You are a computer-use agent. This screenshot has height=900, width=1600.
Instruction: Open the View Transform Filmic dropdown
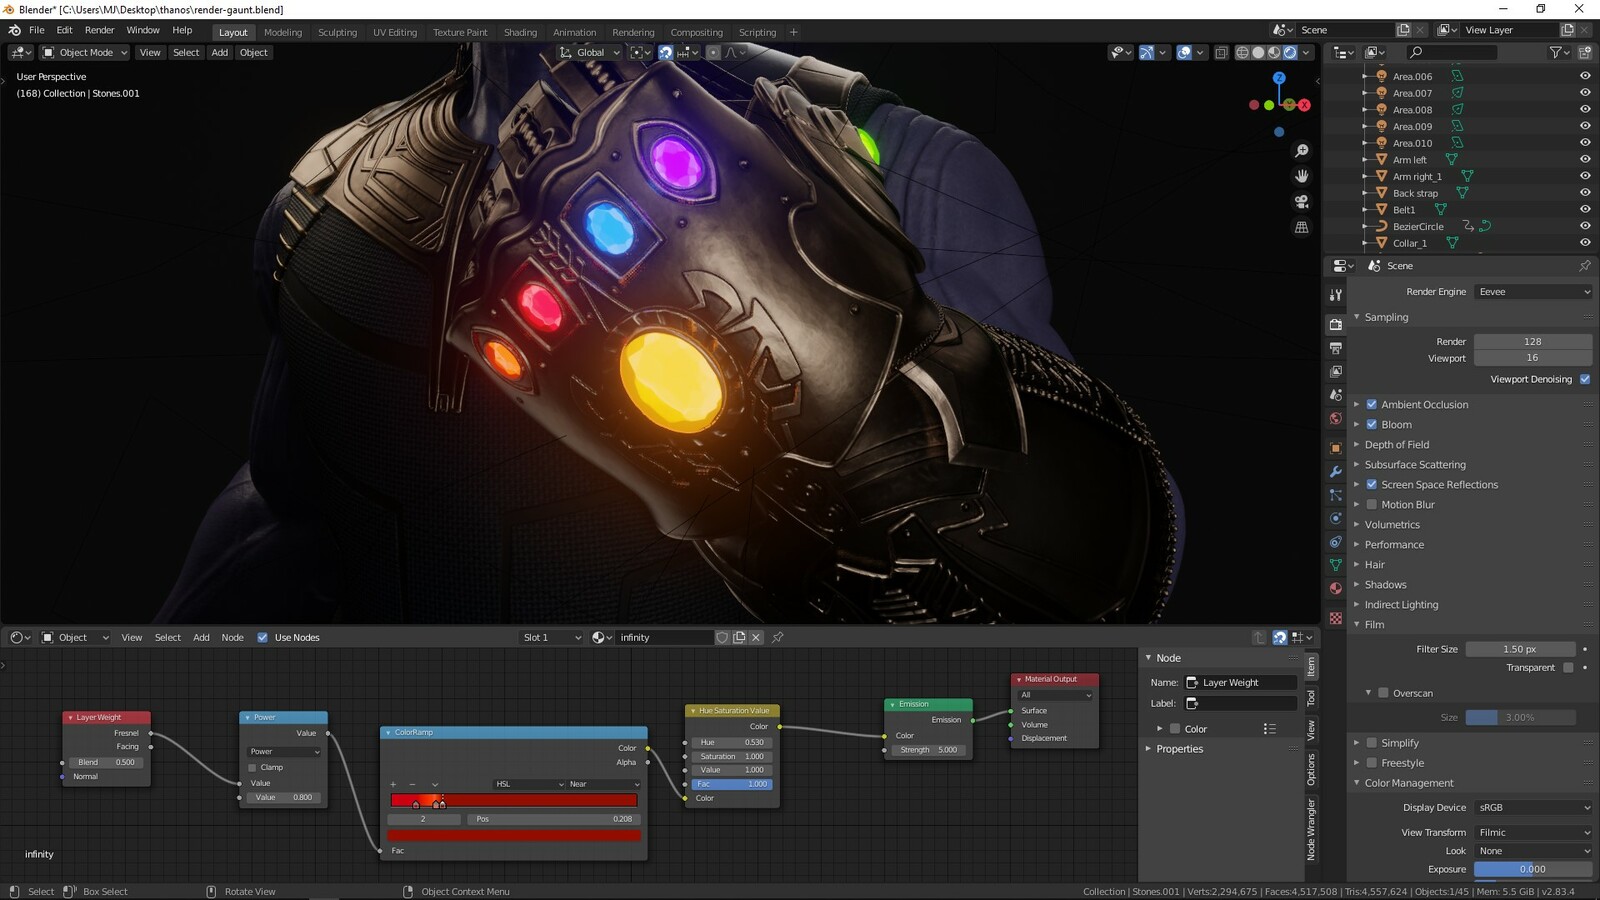point(1533,832)
